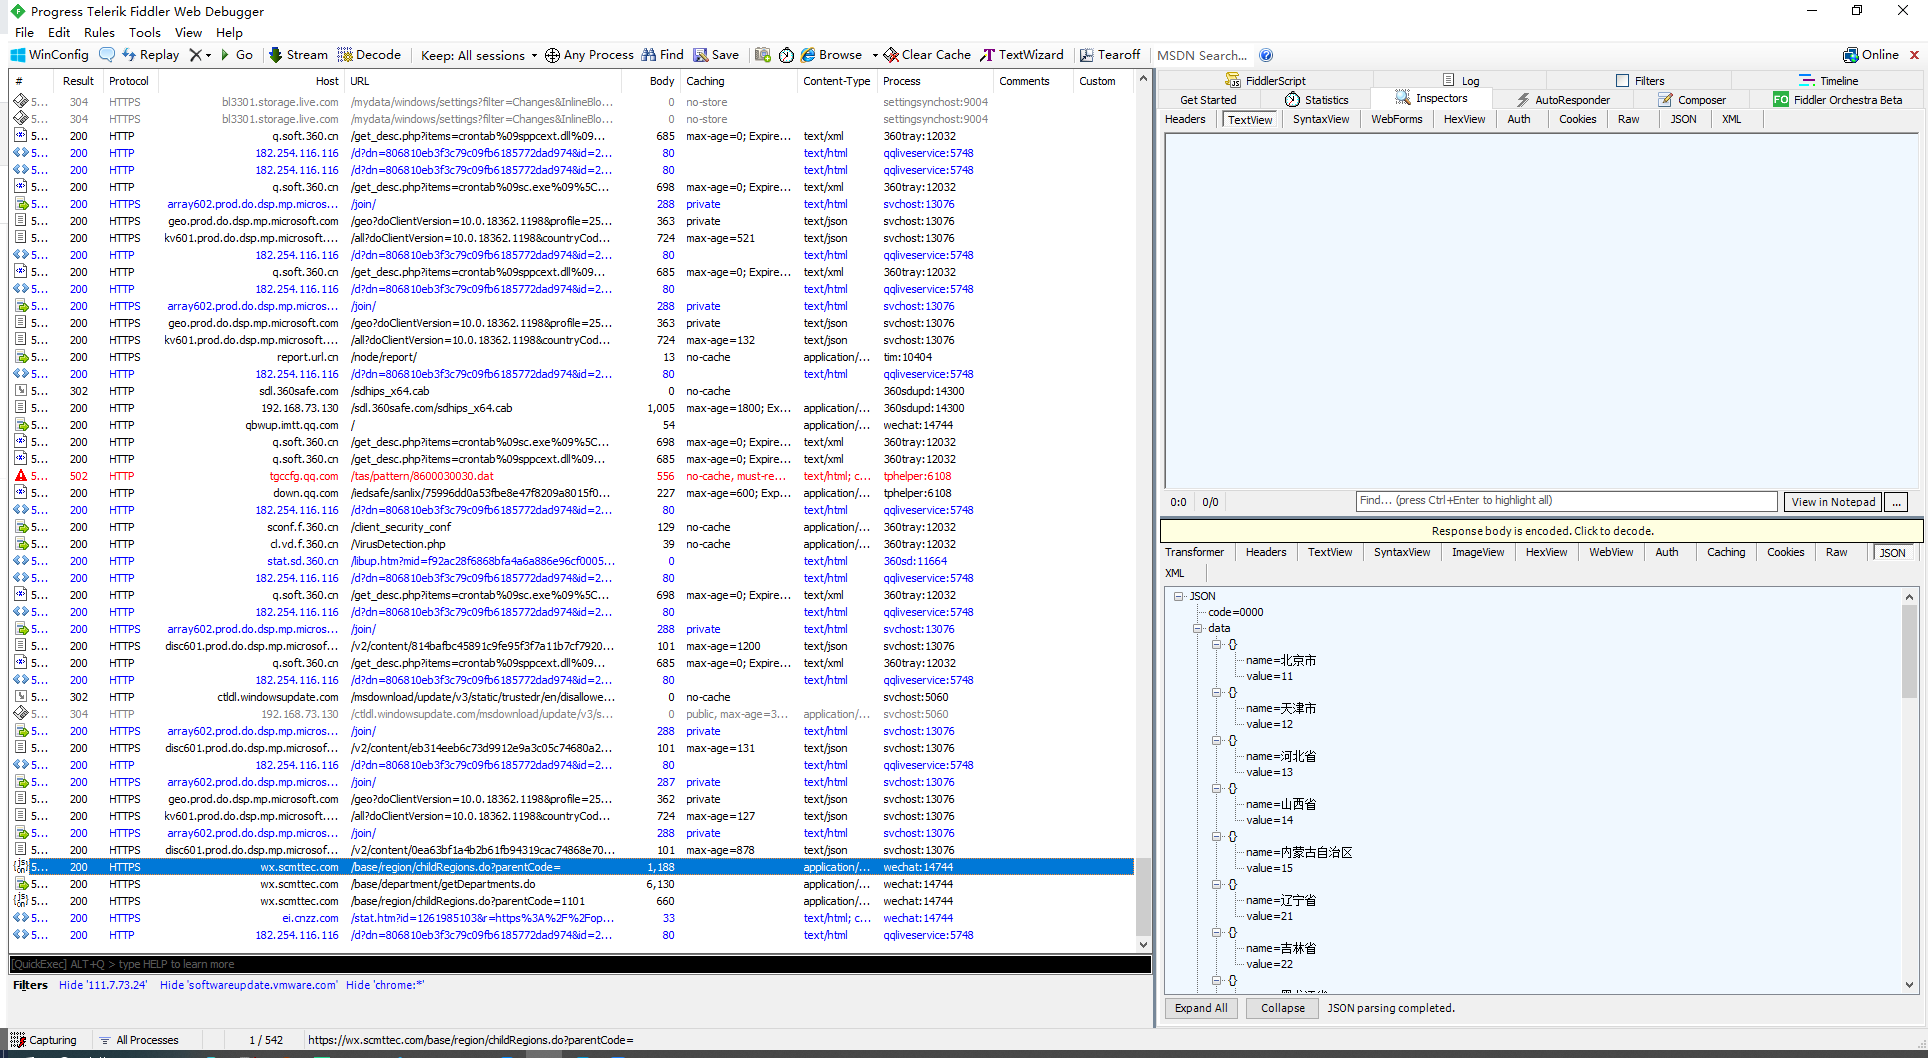Click the Go resume button
Image resolution: width=1928 pixels, height=1058 pixels.
point(236,55)
